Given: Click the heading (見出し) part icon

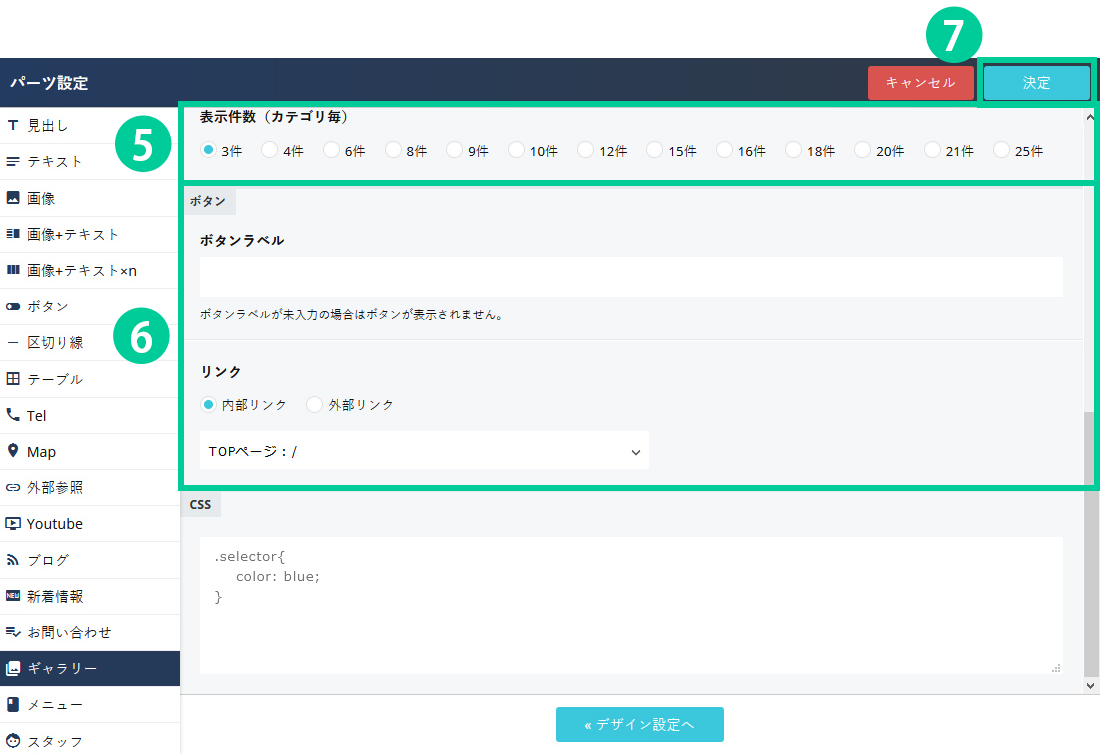Looking at the screenshot, I should (13, 126).
